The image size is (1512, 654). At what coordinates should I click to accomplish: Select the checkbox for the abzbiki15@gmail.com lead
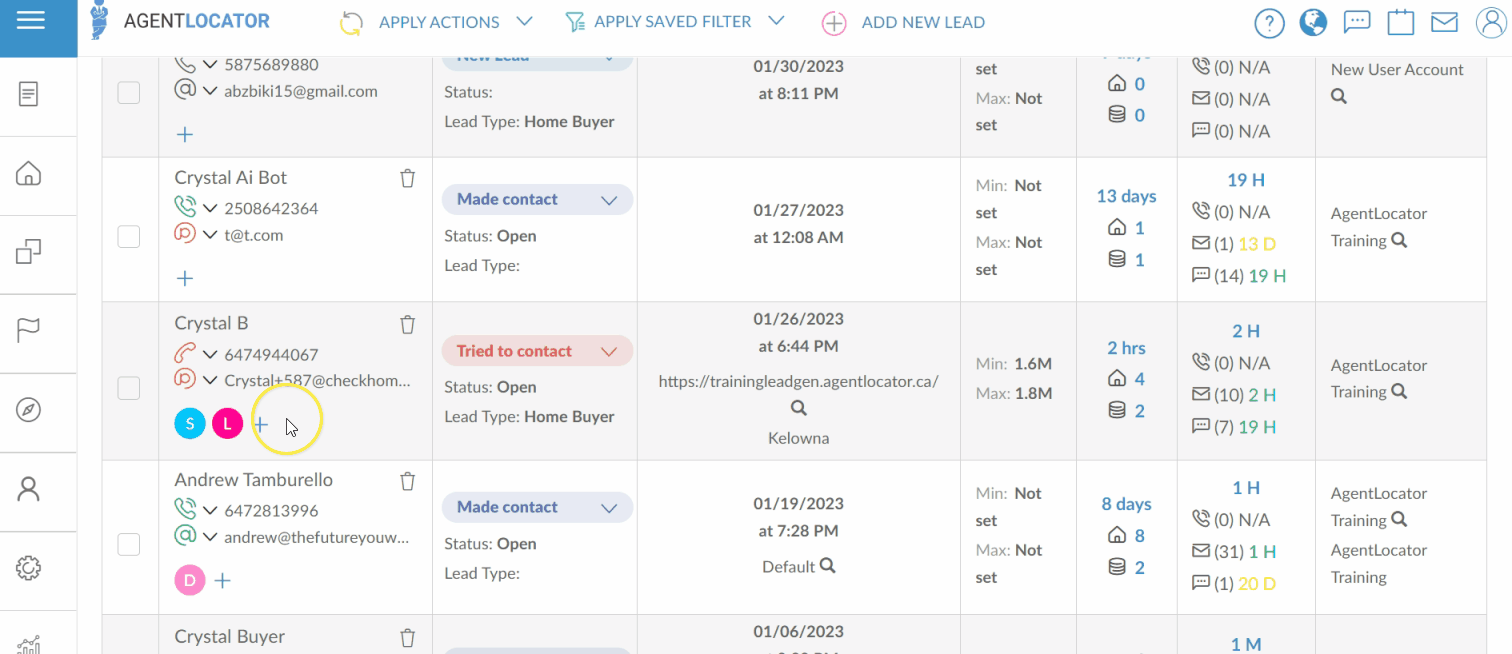pos(129,93)
